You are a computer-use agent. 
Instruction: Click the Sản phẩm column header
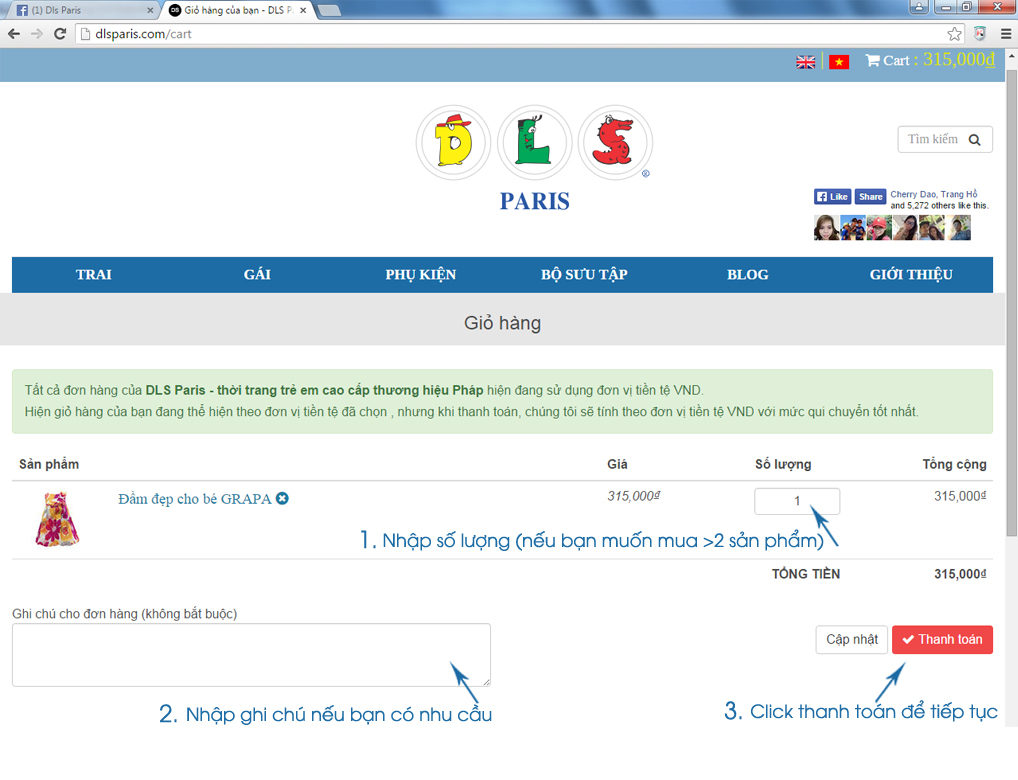49,464
